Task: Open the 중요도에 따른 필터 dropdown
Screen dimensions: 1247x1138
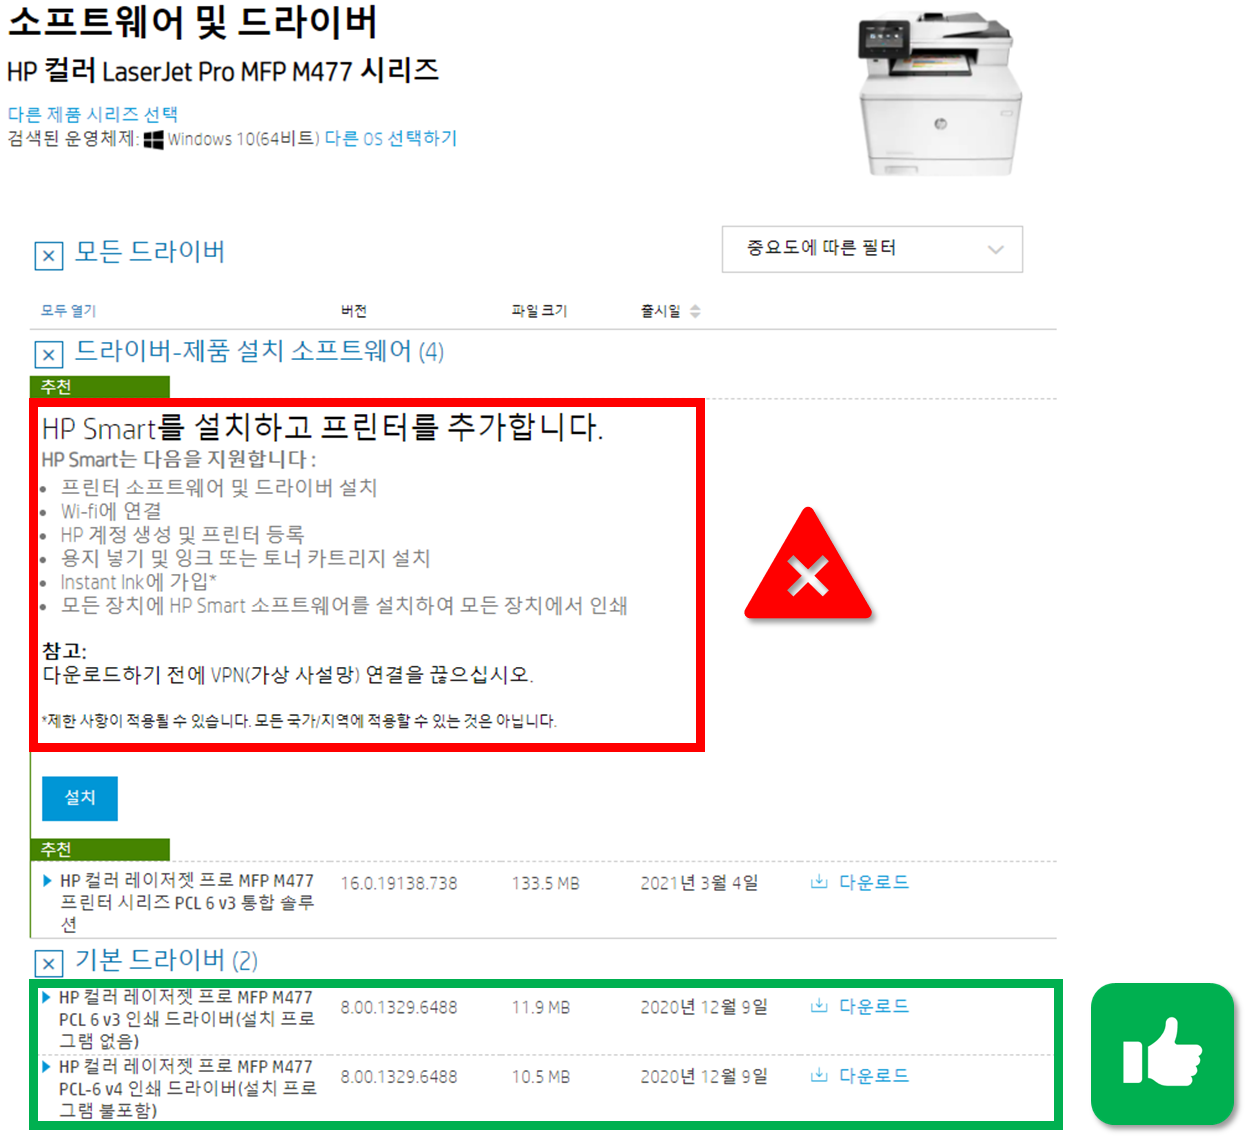Action: (872, 249)
